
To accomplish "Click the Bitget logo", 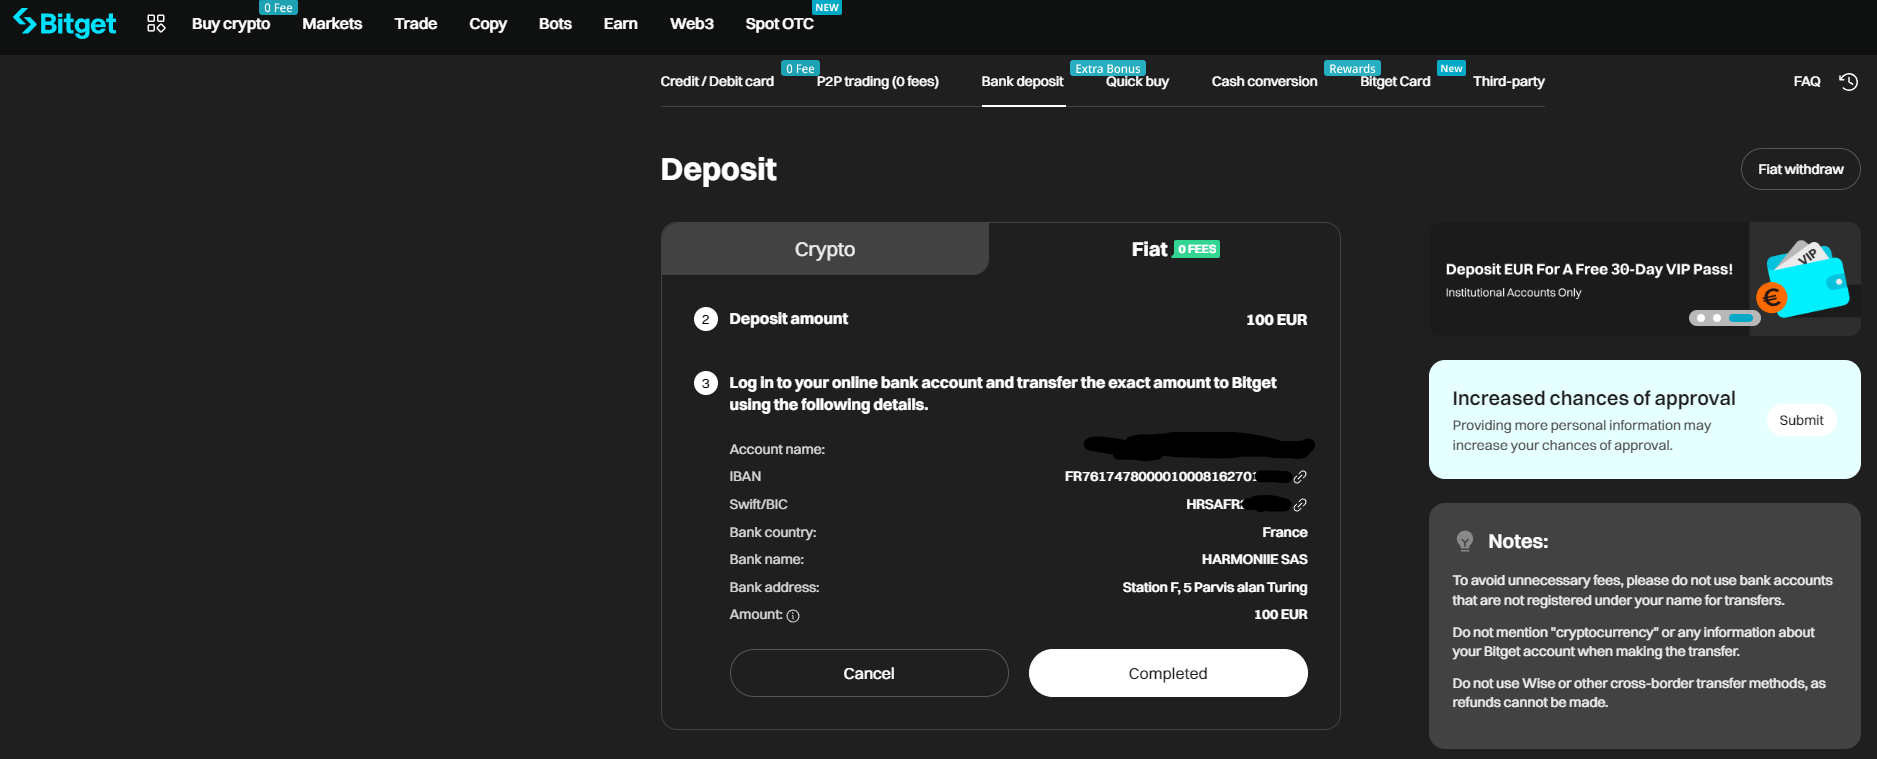I will [65, 23].
